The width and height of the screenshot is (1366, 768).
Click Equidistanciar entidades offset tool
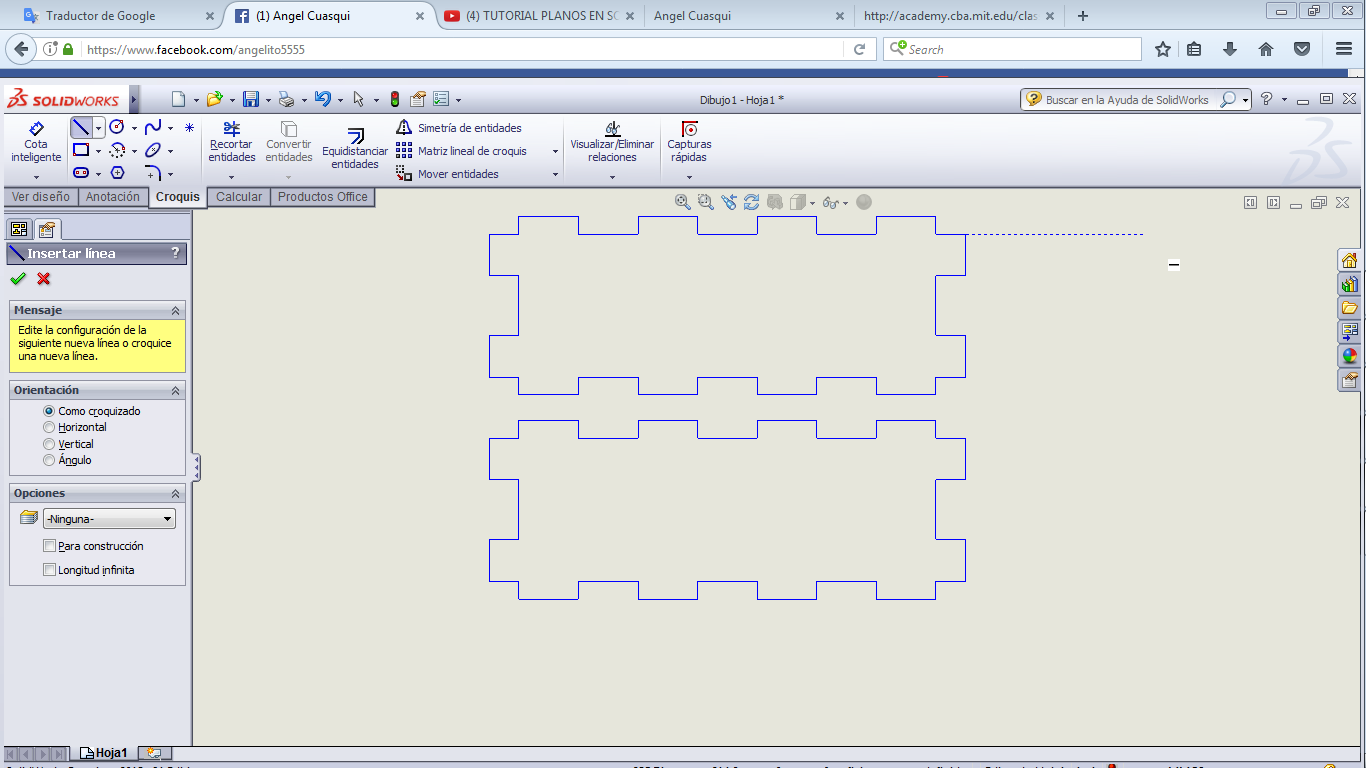pos(355,149)
